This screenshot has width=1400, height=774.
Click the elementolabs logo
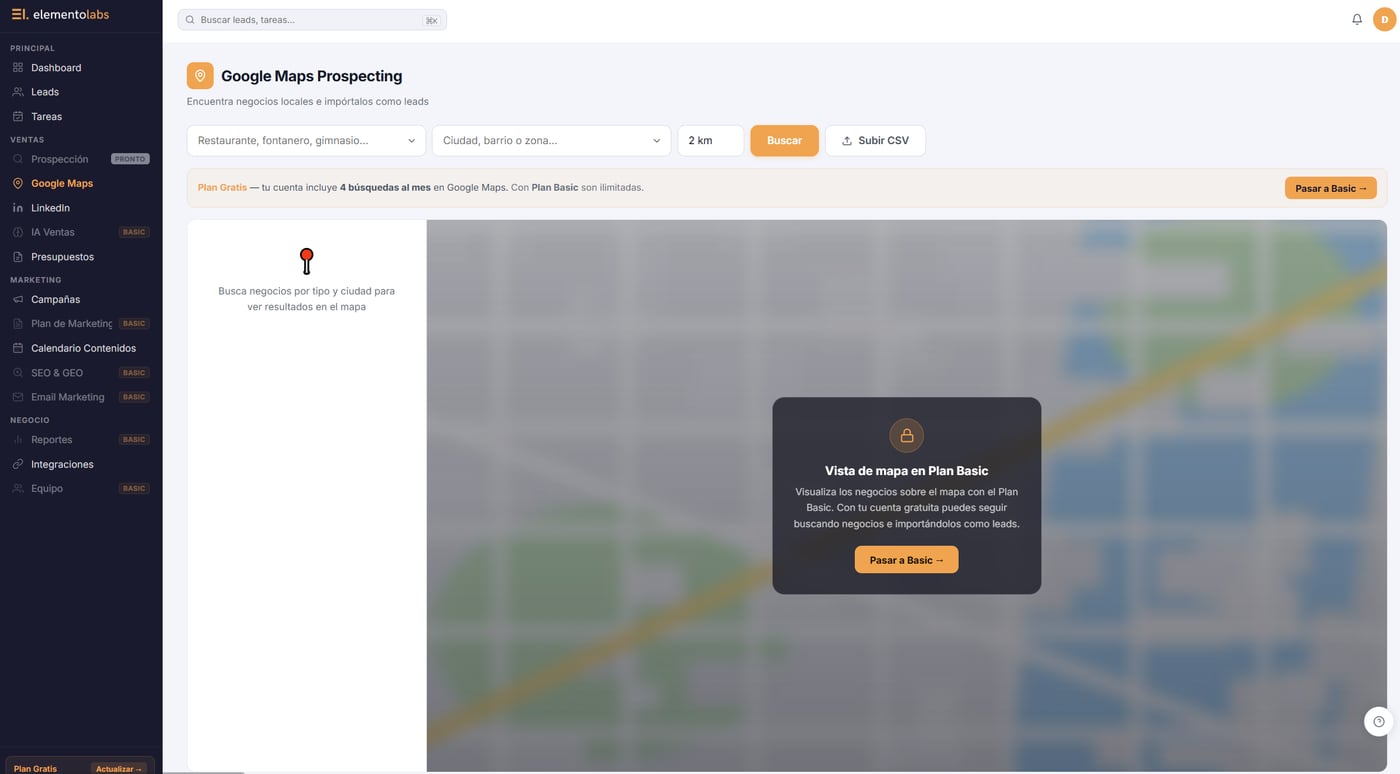point(60,15)
